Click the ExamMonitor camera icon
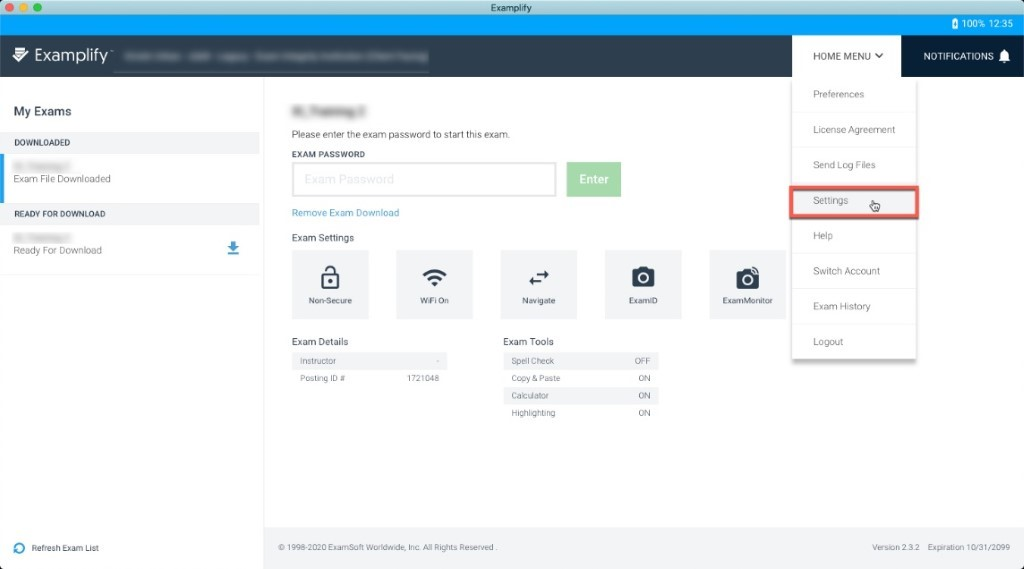The height and width of the screenshot is (569, 1024). 747,277
